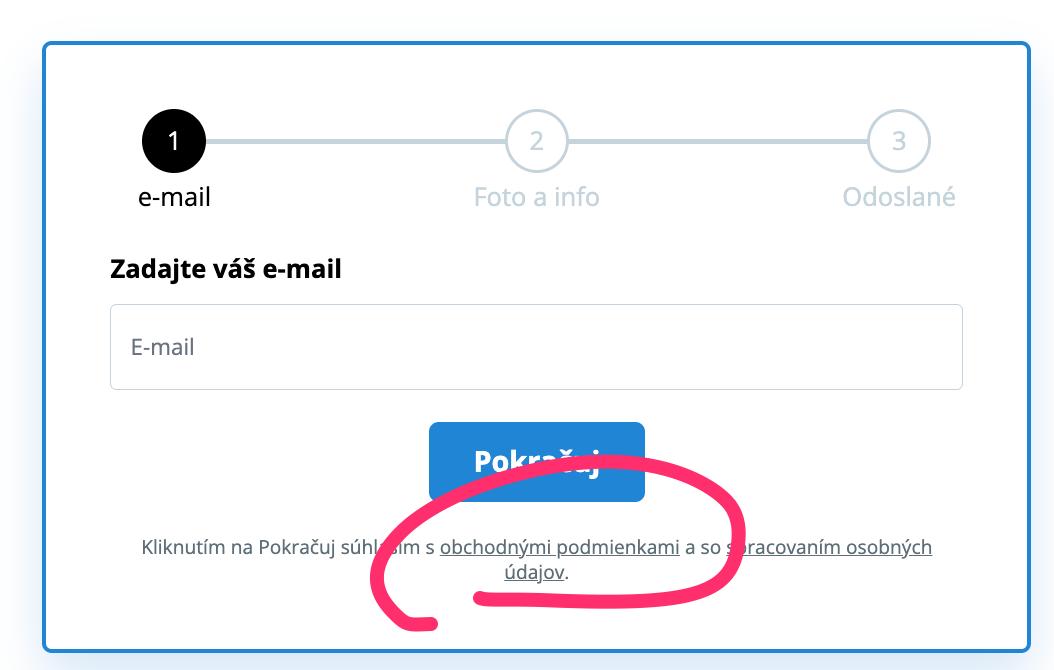The height and width of the screenshot is (670, 1054).
Task: Click the blue Pokračuj button
Action: point(536,462)
